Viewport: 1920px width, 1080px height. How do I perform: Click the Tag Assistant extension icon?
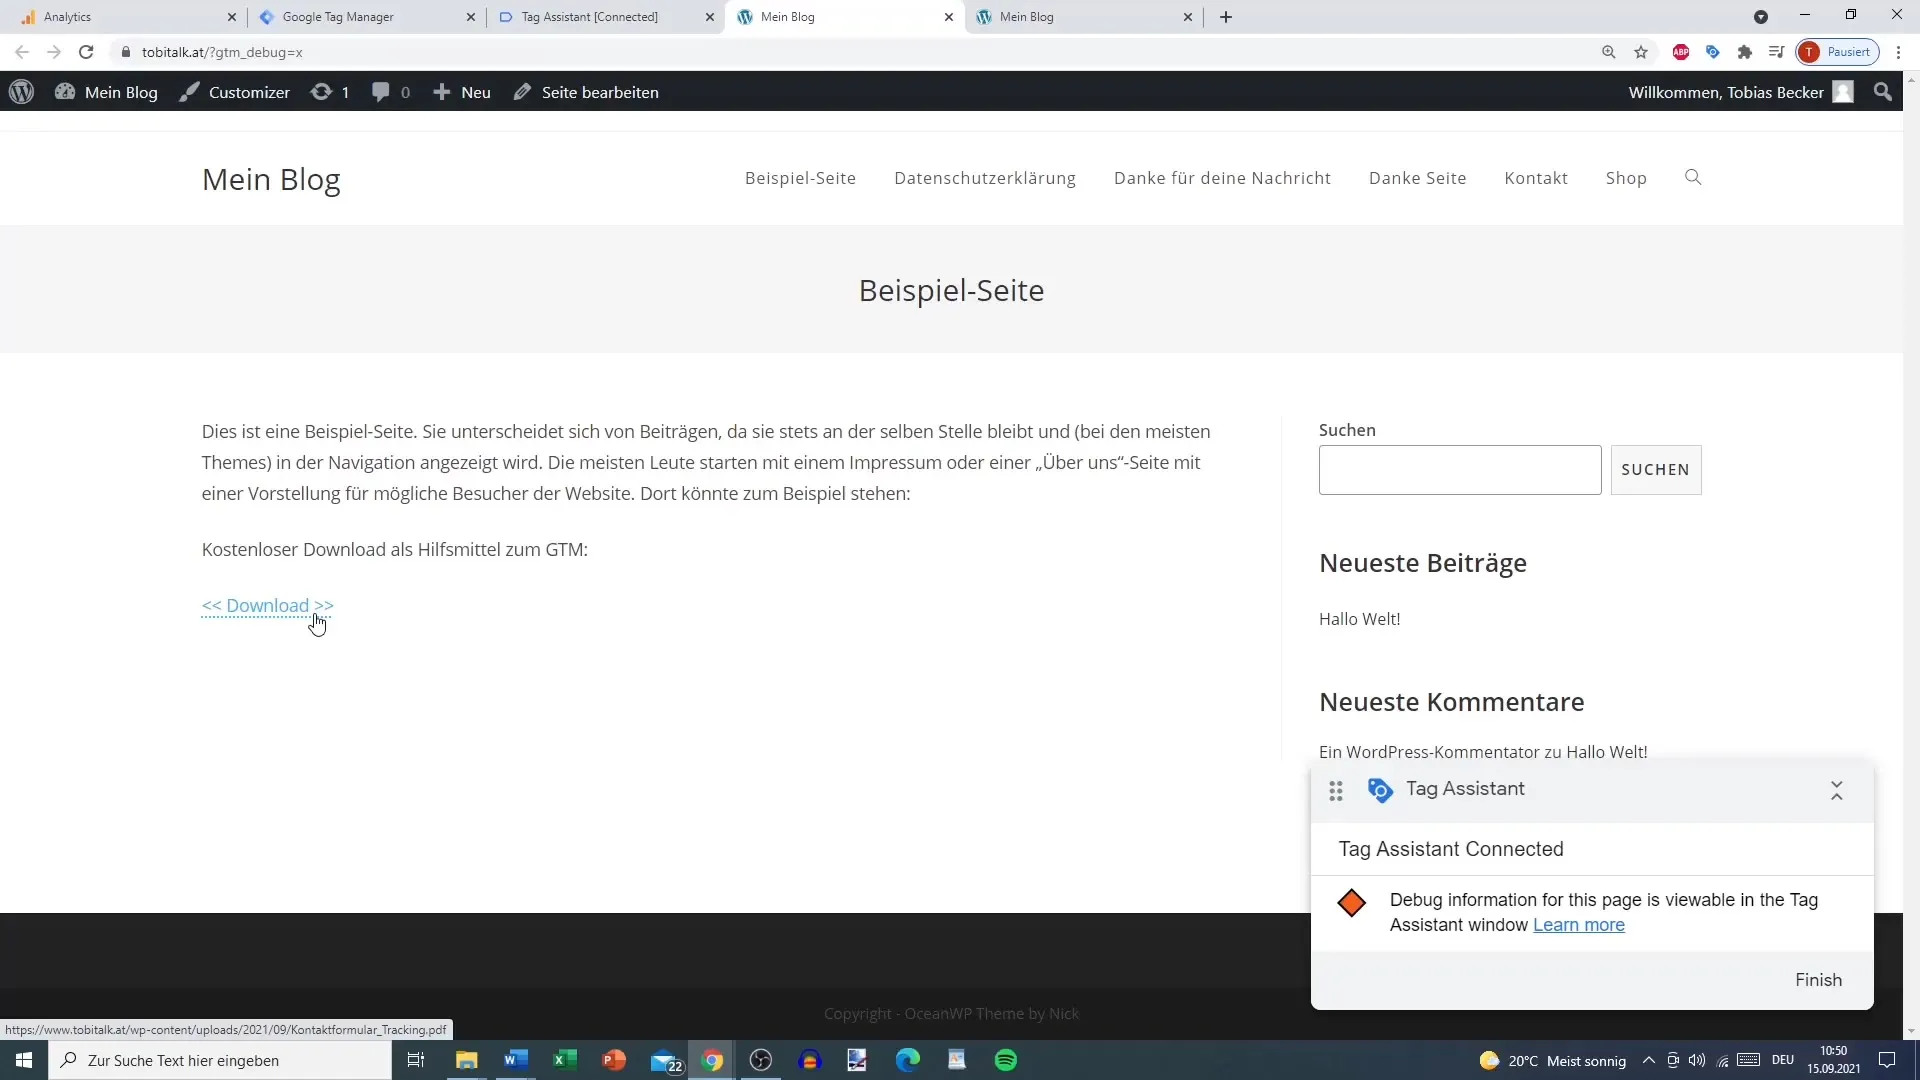pos(1713,53)
